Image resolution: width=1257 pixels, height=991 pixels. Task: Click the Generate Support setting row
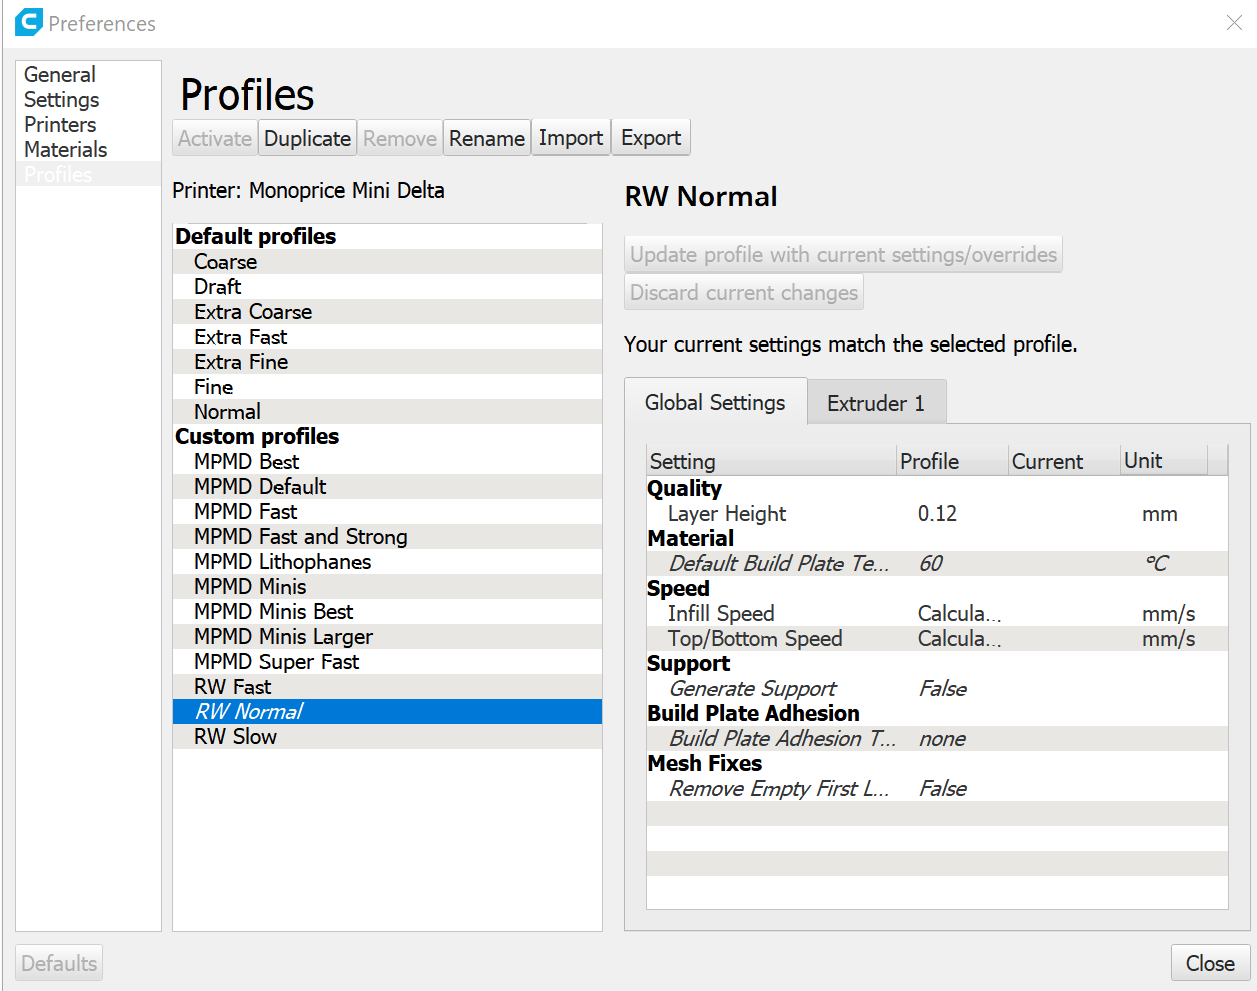pyautogui.click(x=937, y=688)
